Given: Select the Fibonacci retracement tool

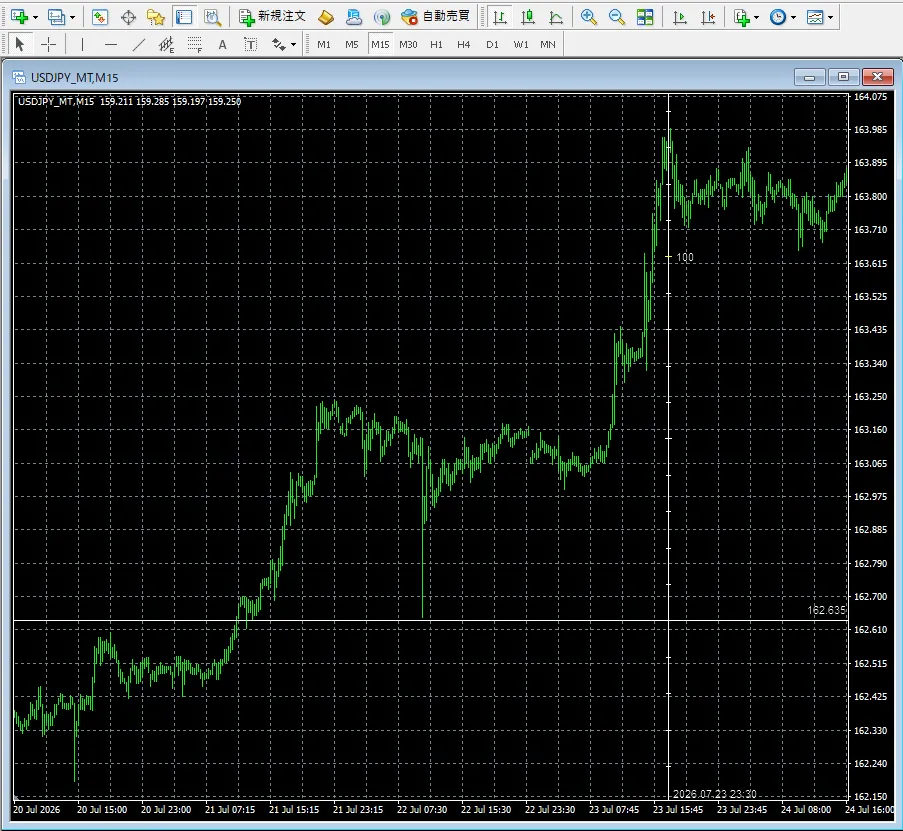Looking at the screenshot, I should (195, 44).
